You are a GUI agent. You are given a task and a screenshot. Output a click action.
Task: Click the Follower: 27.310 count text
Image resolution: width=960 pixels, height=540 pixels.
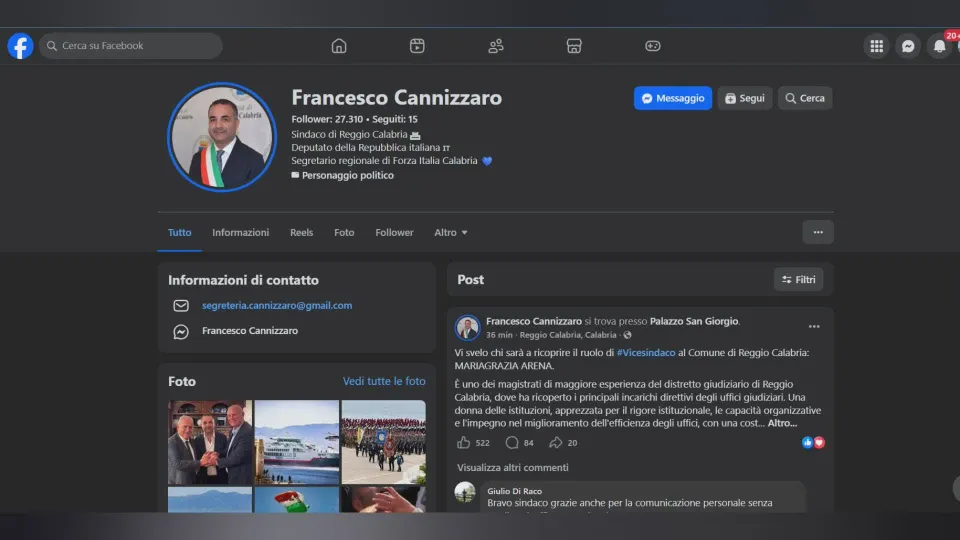(x=327, y=119)
